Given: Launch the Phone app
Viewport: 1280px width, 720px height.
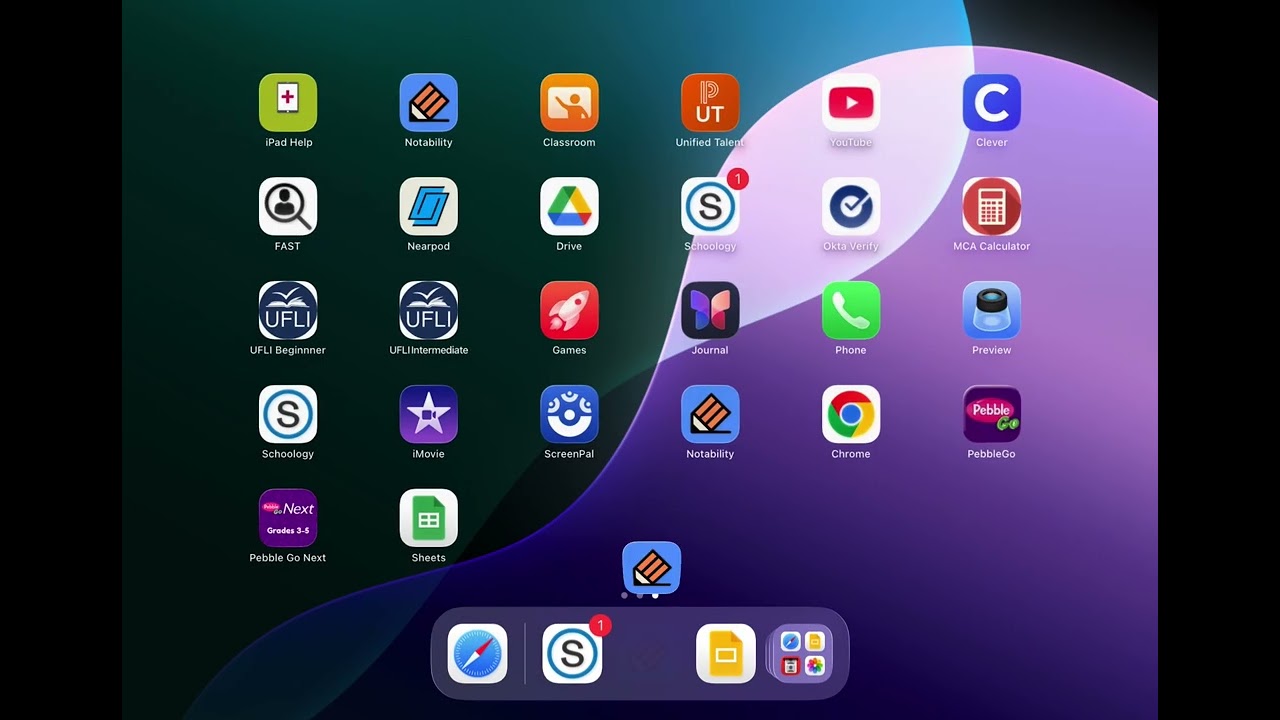Looking at the screenshot, I should tap(851, 311).
